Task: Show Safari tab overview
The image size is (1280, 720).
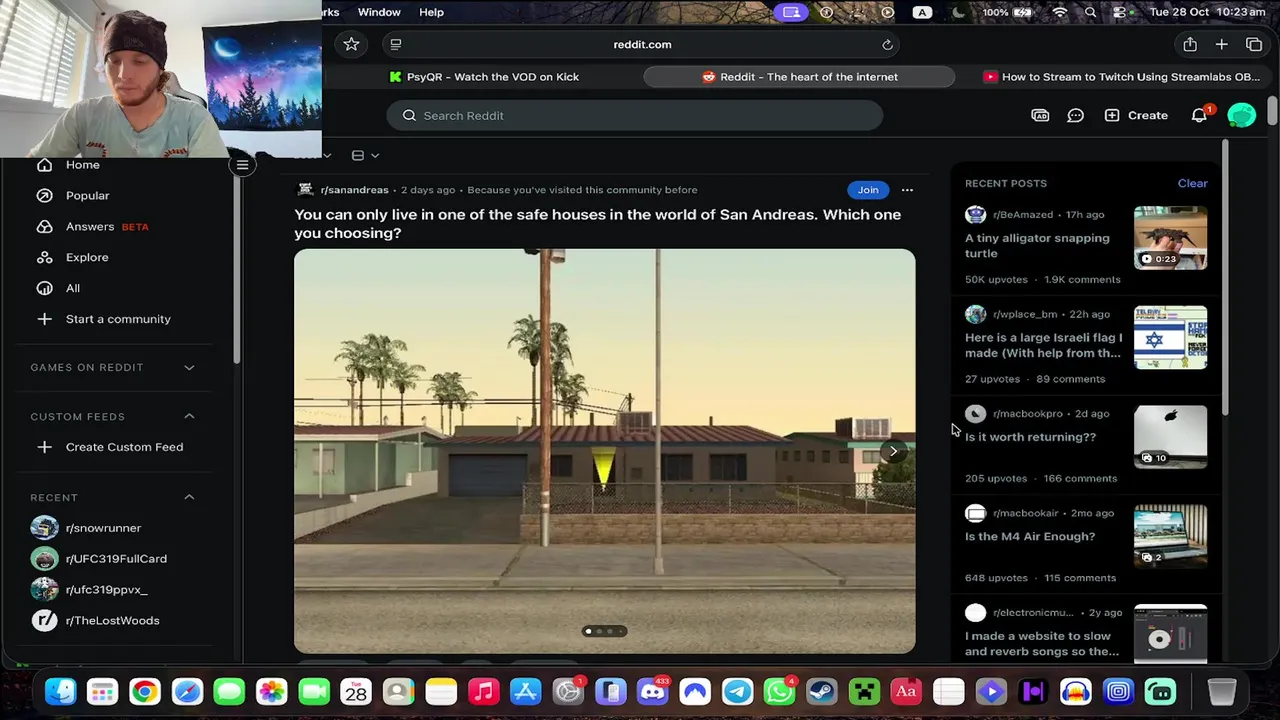Action: [x=1254, y=44]
